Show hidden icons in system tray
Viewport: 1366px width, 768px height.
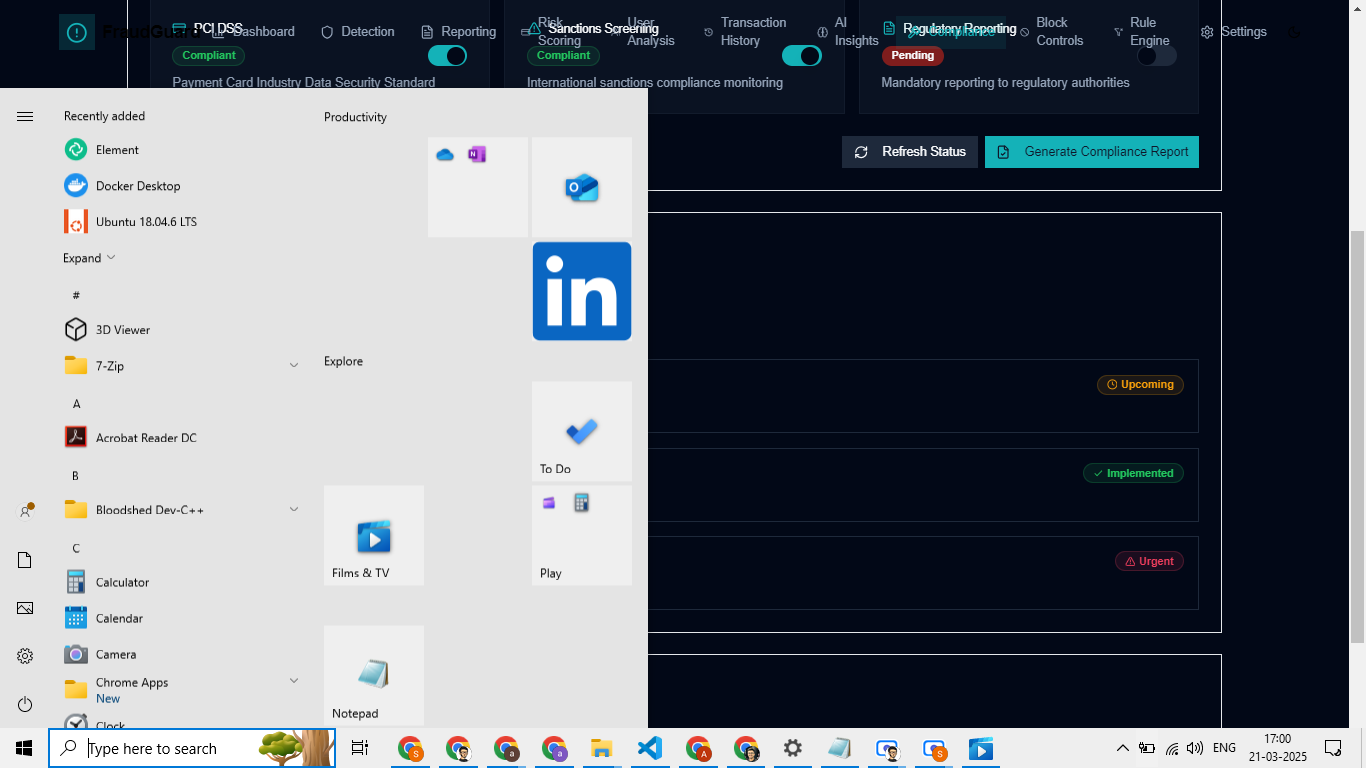(1123, 748)
